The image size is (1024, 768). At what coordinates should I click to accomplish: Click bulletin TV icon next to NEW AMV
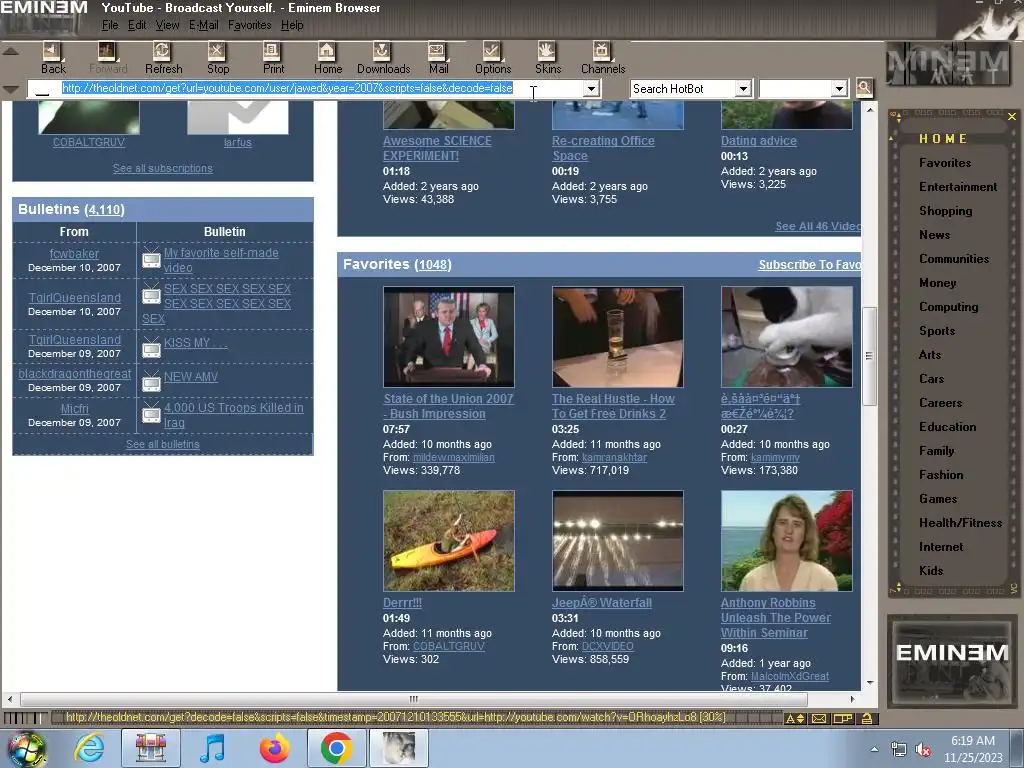(152, 381)
